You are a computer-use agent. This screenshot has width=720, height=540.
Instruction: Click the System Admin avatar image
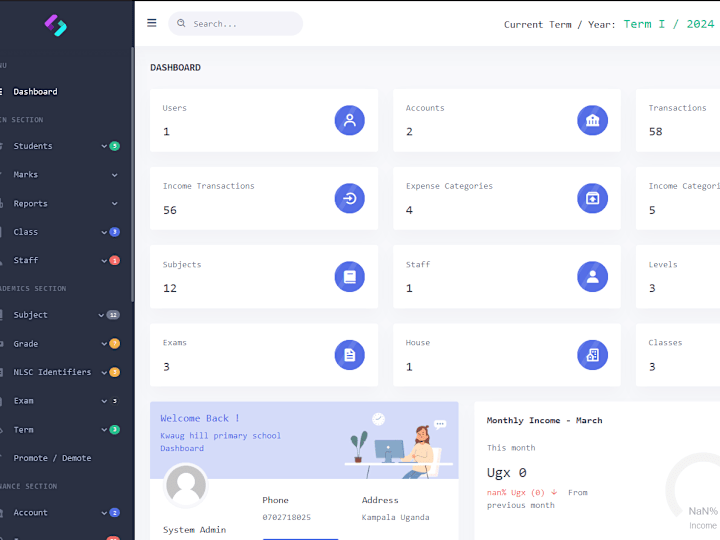[186, 485]
